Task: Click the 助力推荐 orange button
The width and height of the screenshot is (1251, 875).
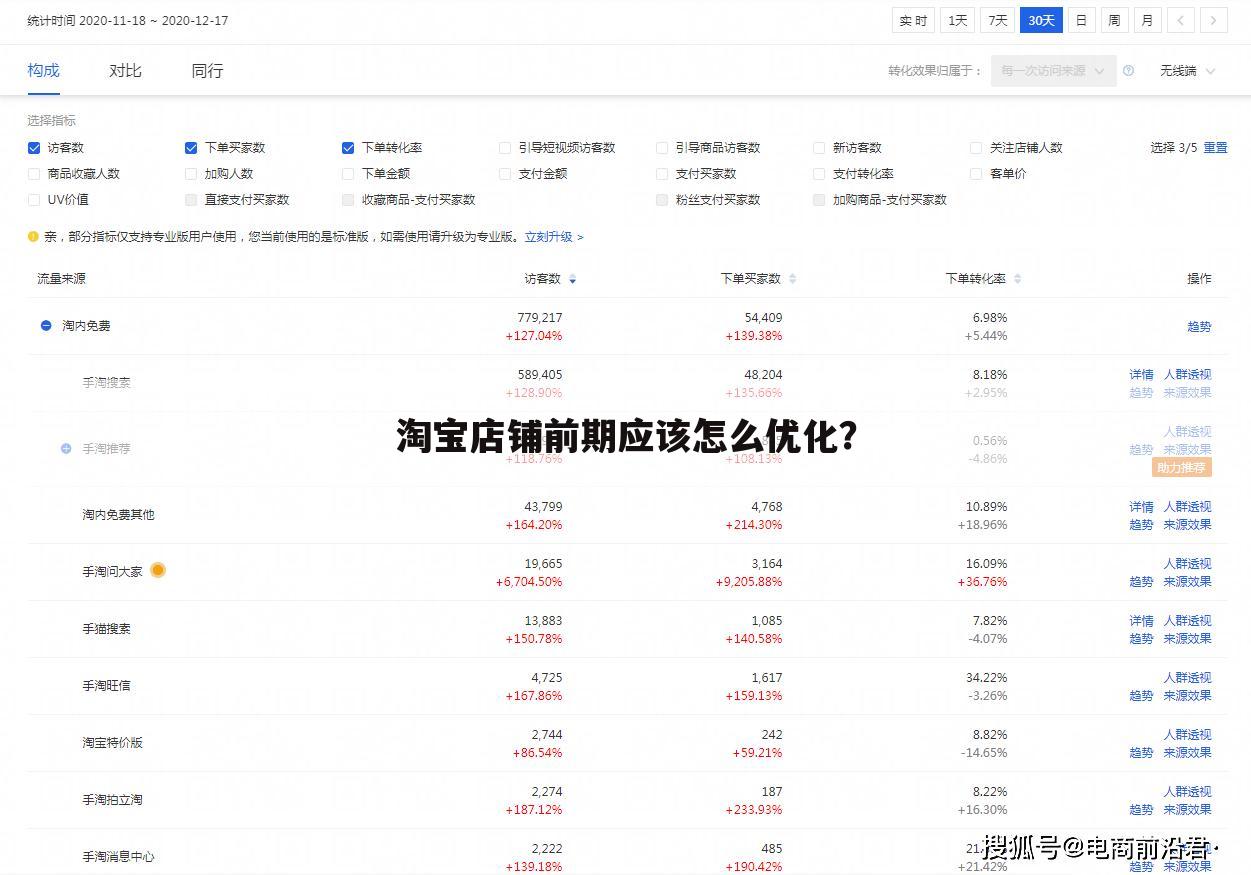Action: tap(1182, 468)
